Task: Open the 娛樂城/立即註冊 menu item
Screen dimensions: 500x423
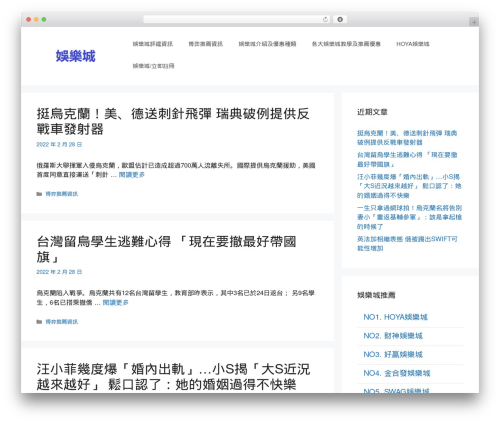Action: tap(153, 66)
